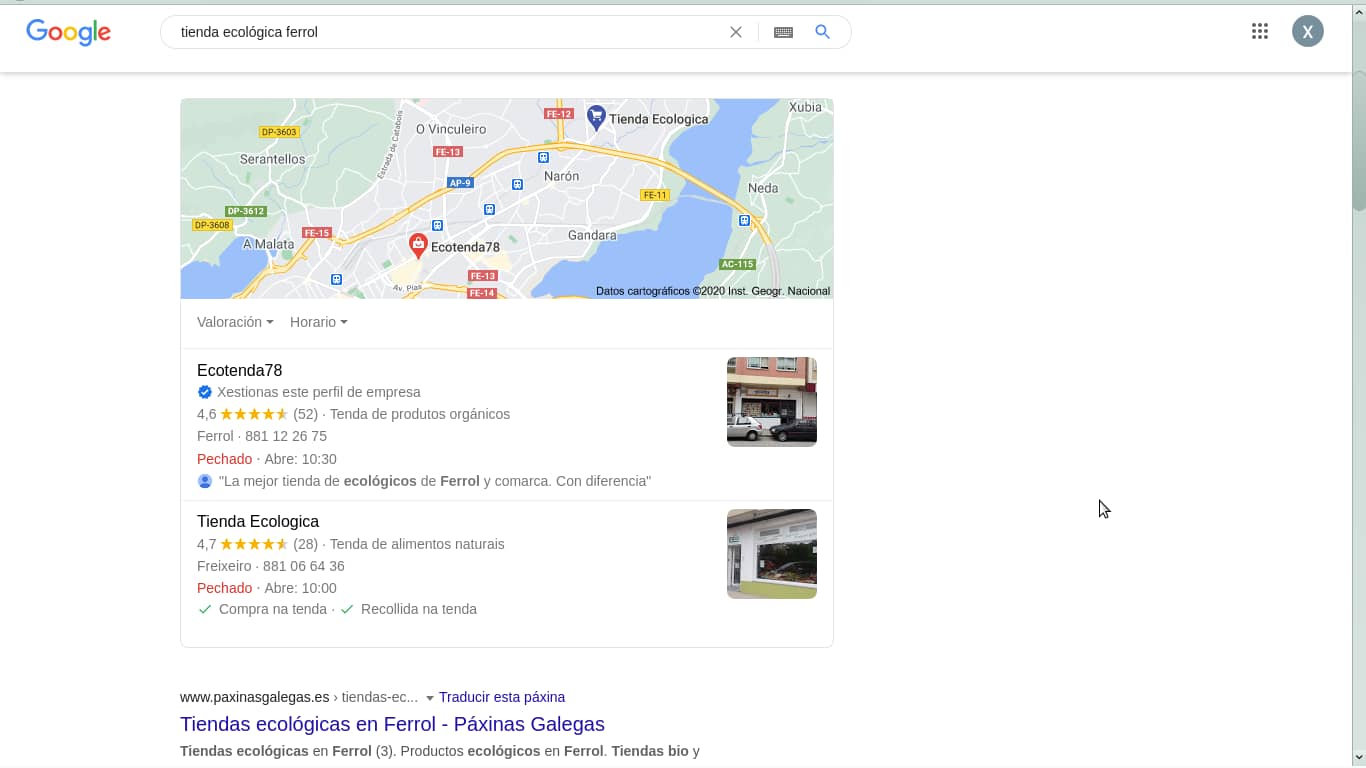Click the blue search magnifier icon
This screenshot has width=1366, height=768.
(x=822, y=32)
